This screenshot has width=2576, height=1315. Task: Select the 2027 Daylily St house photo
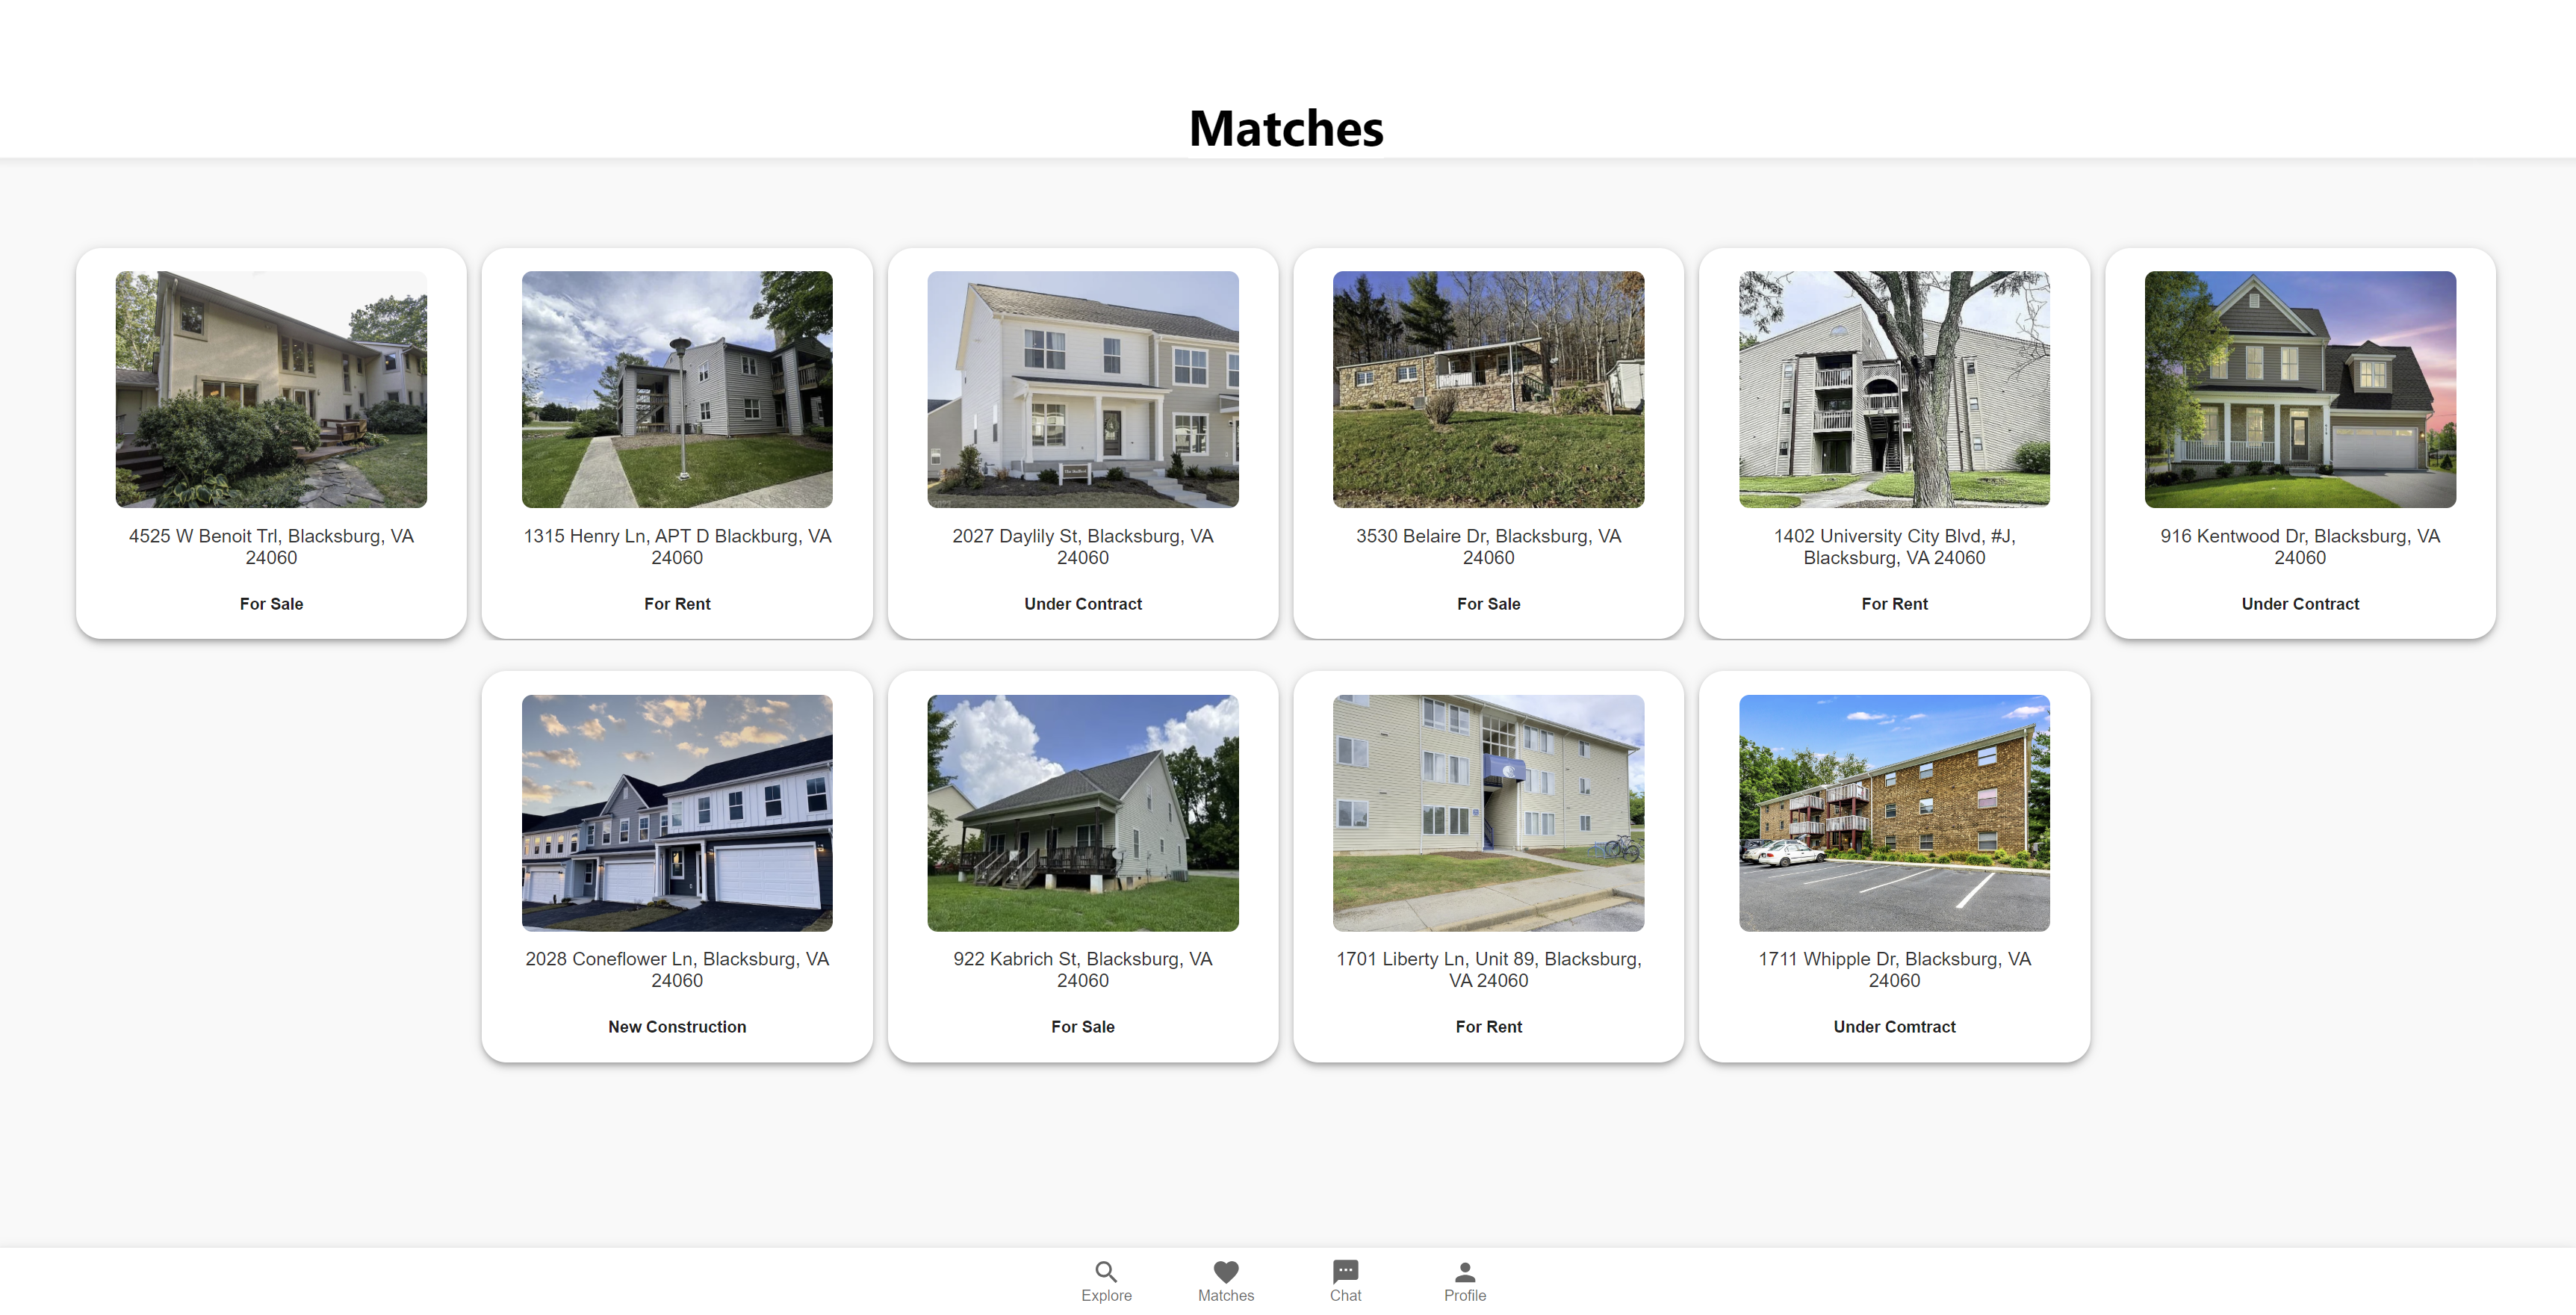click(x=1082, y=389)
